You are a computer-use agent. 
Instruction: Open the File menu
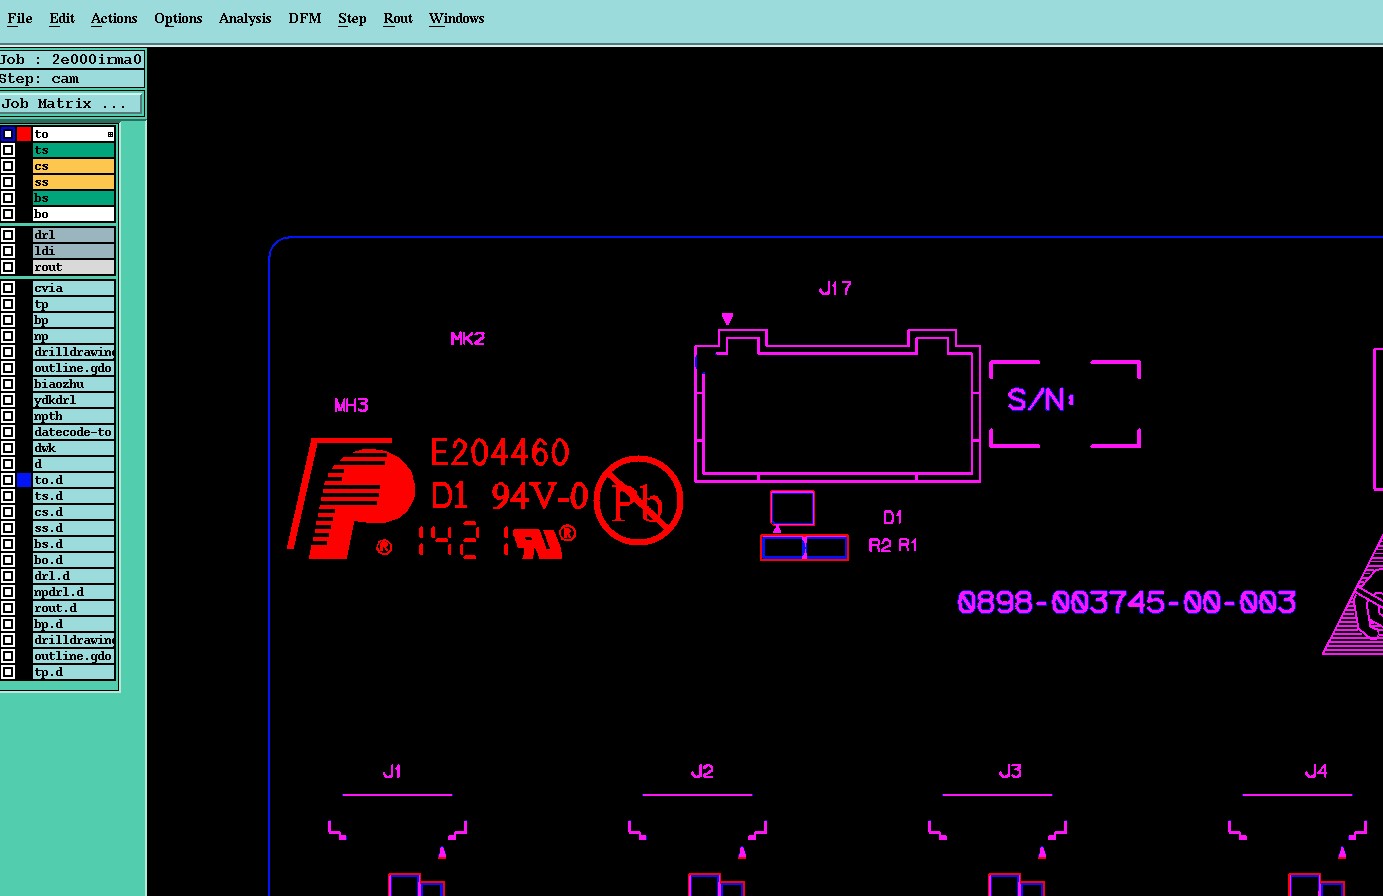20,18
